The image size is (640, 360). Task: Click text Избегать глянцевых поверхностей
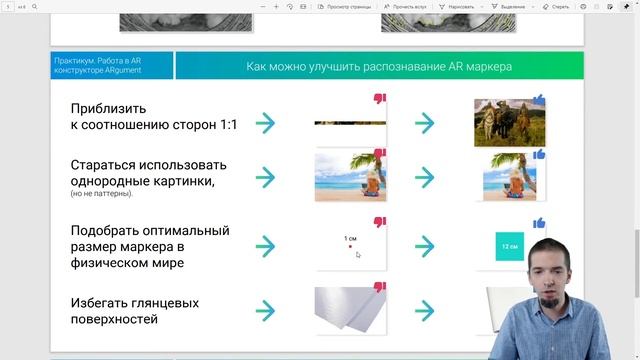click(x=135, y=311)
